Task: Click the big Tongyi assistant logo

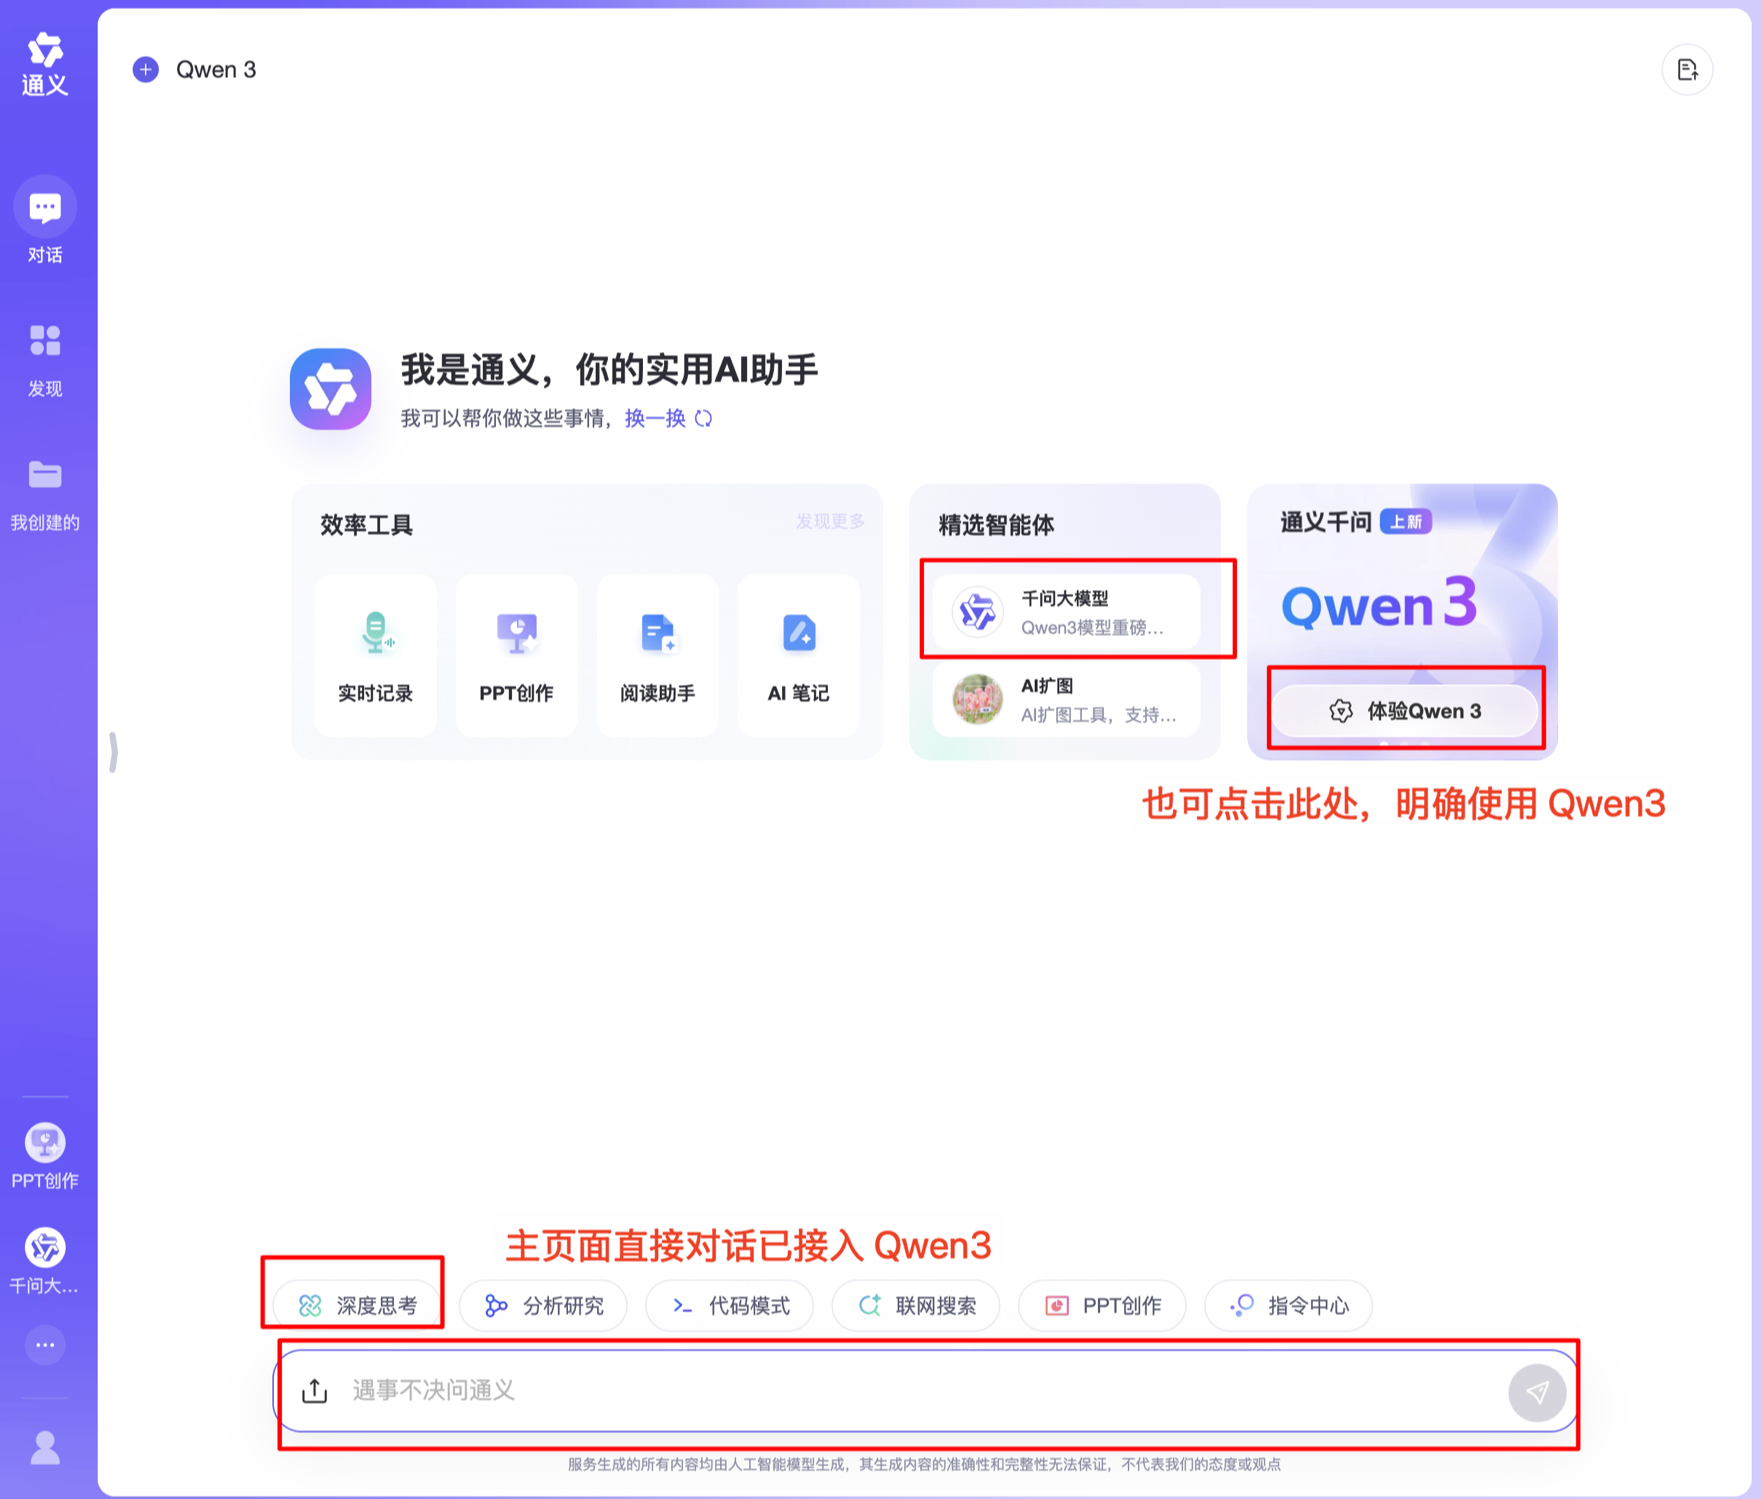Action: pyautogui.click(x=331, y=389)
